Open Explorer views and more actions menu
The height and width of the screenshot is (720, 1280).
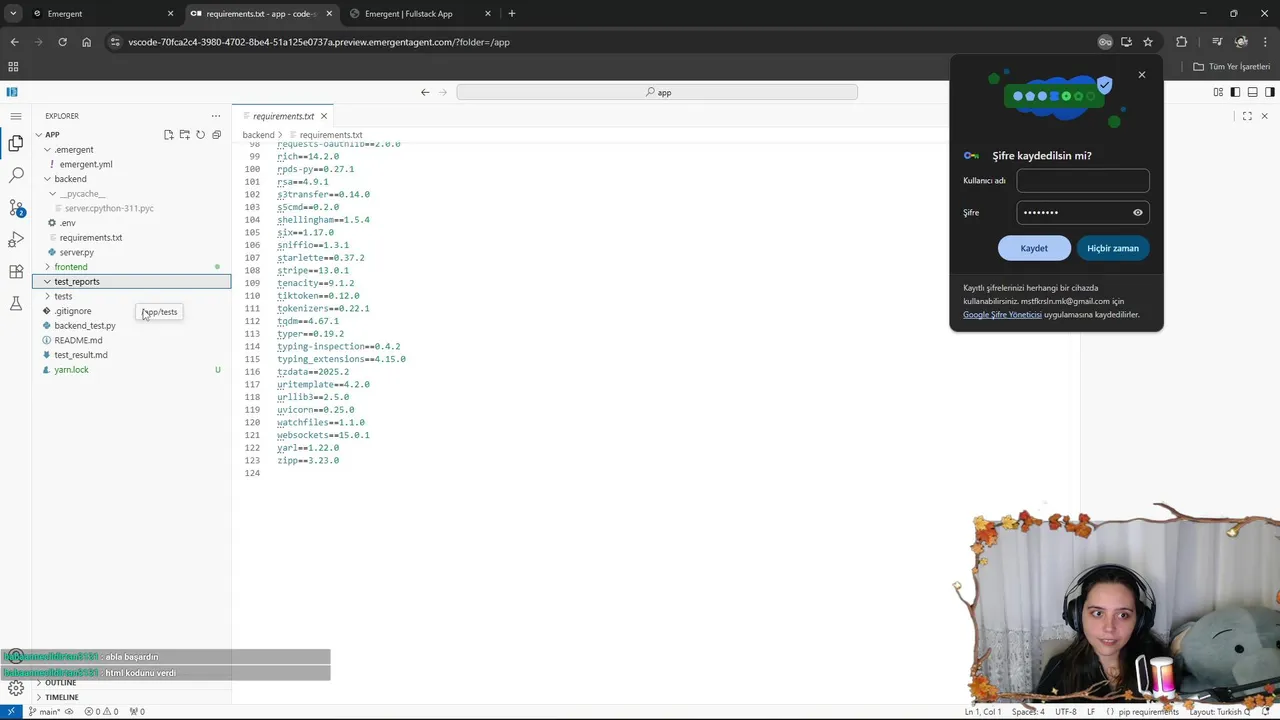point(215,116)
